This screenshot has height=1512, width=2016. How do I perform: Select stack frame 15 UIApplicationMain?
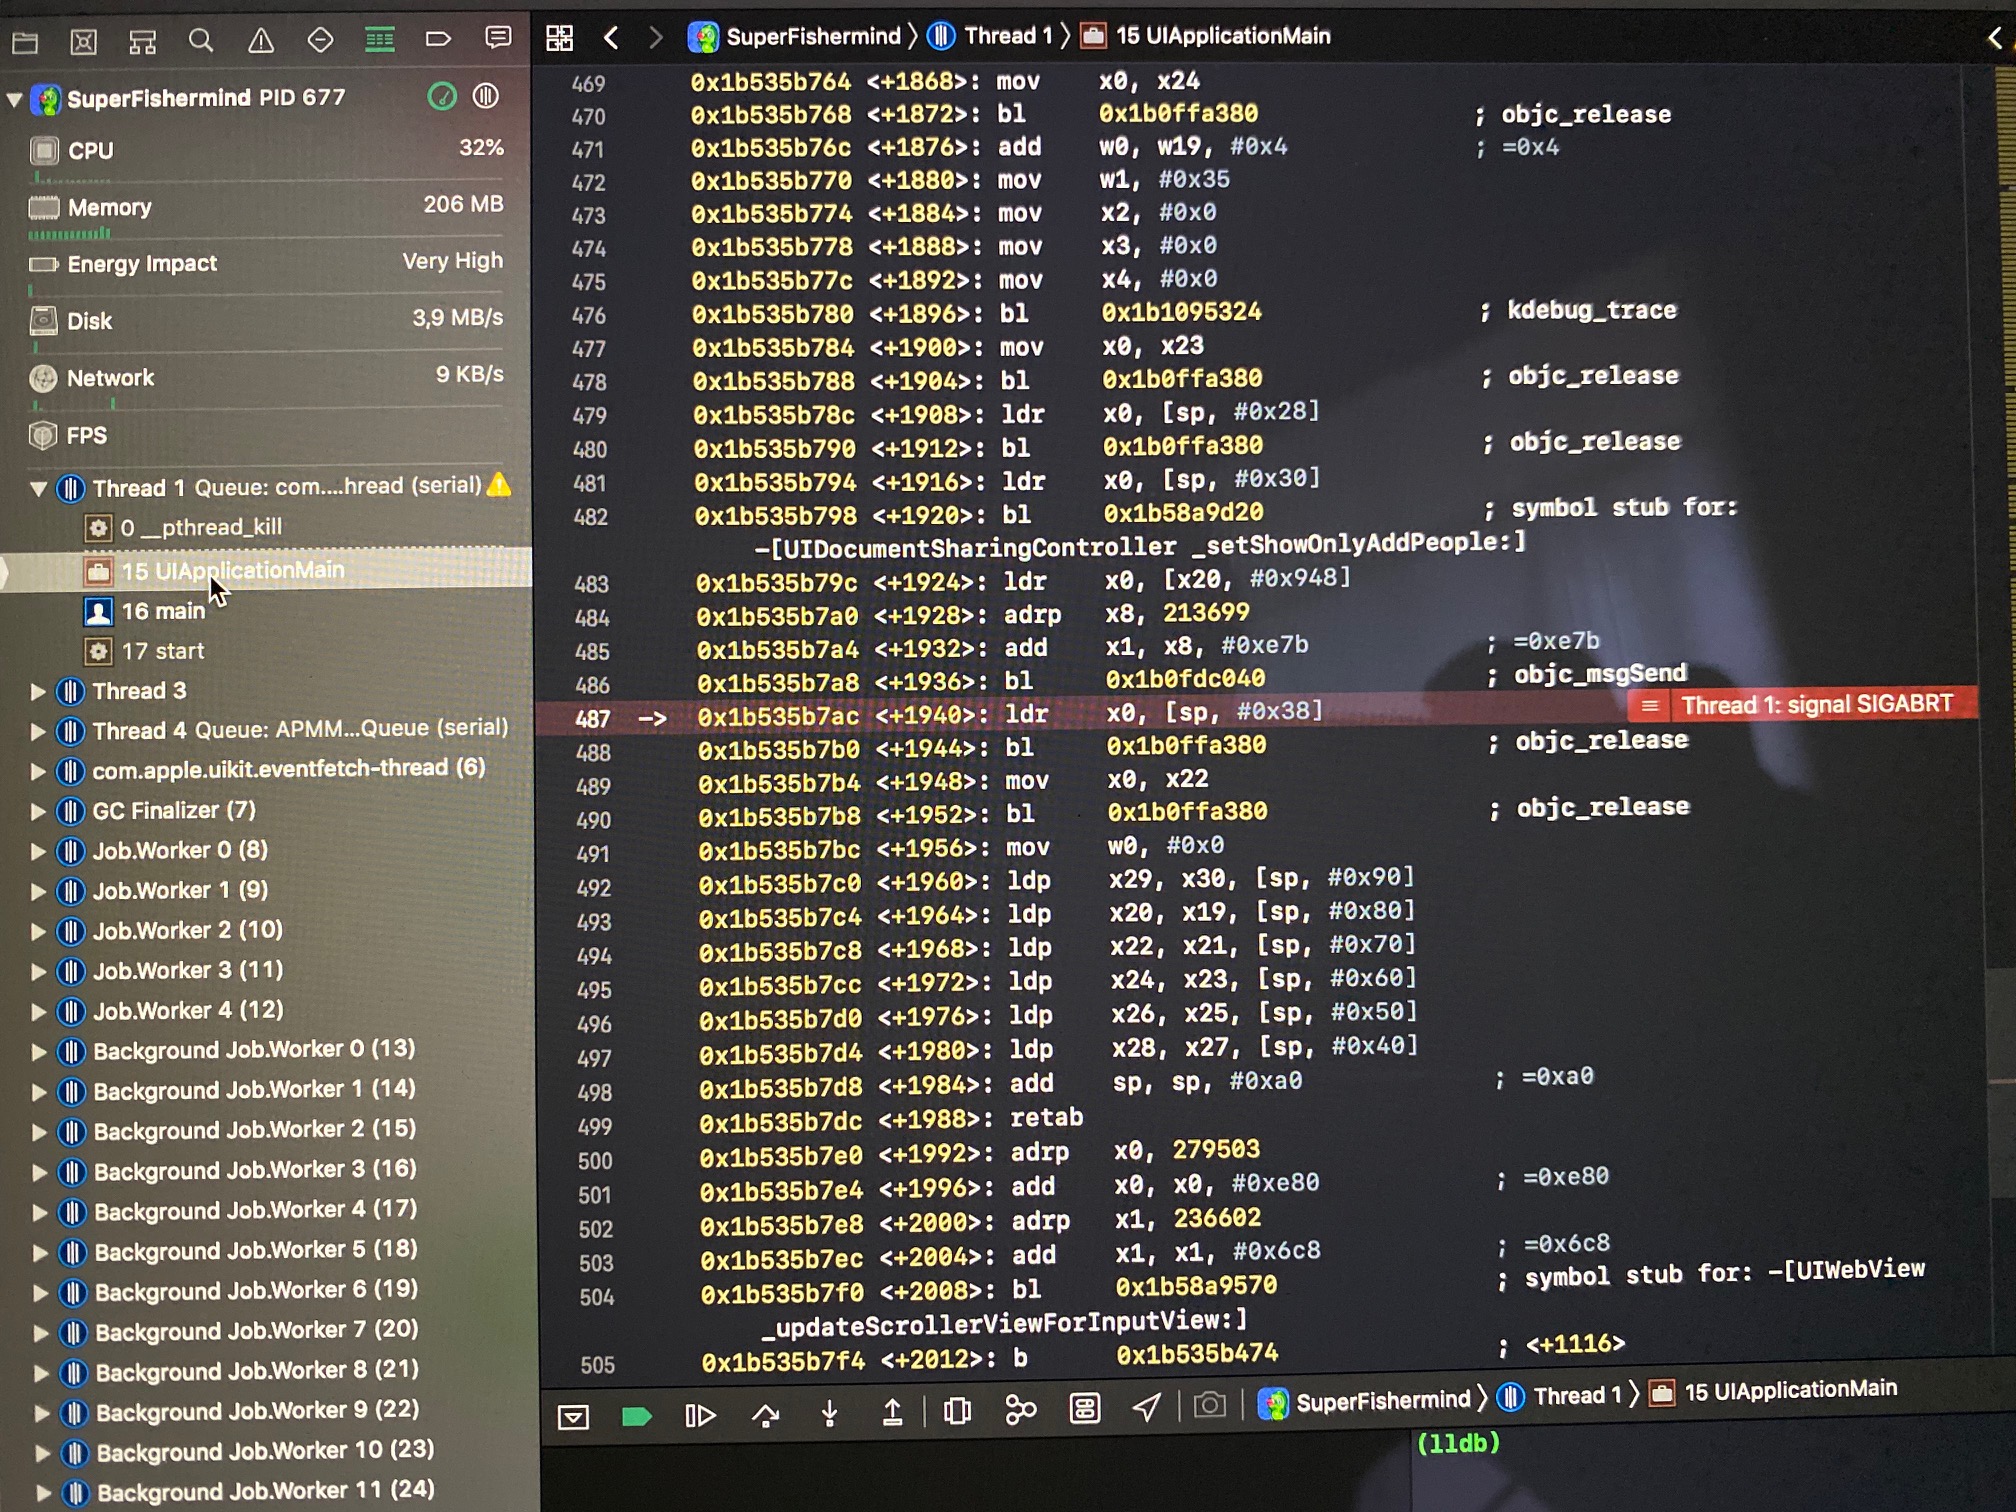click(266, 570)
